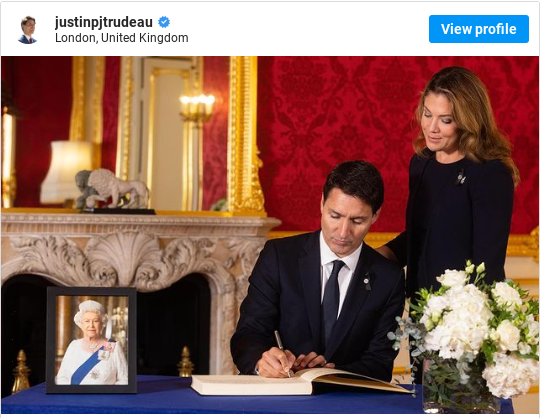Image resolution: width=540 pixels, height=418 pixels.
Task: Click the lion statue on the mantelpiece
Action: click(113, 189)
